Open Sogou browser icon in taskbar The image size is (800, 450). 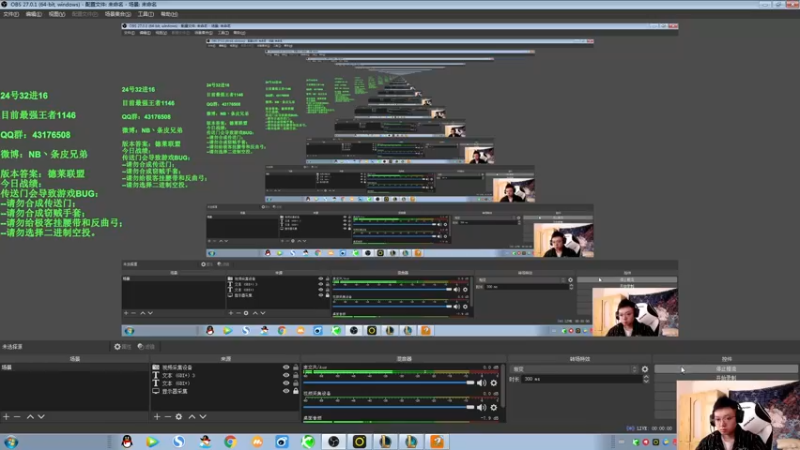tap(179, 442)
